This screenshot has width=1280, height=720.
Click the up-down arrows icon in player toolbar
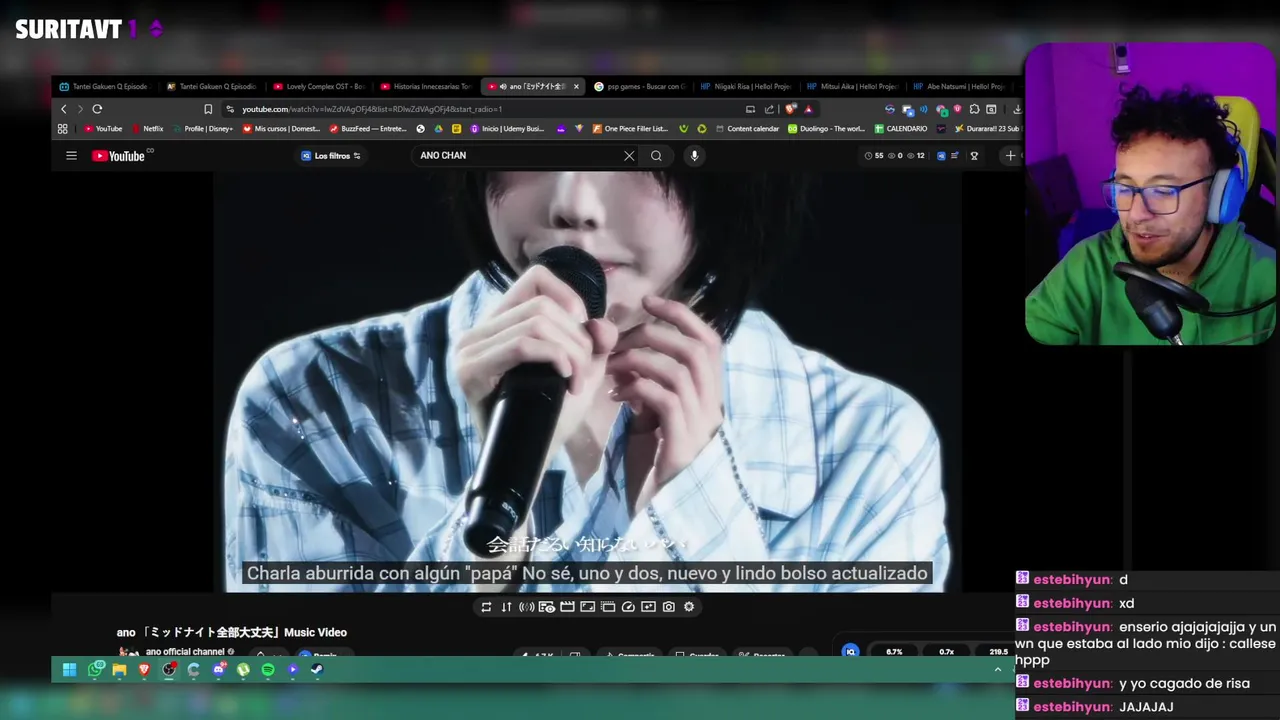(506, 607)
